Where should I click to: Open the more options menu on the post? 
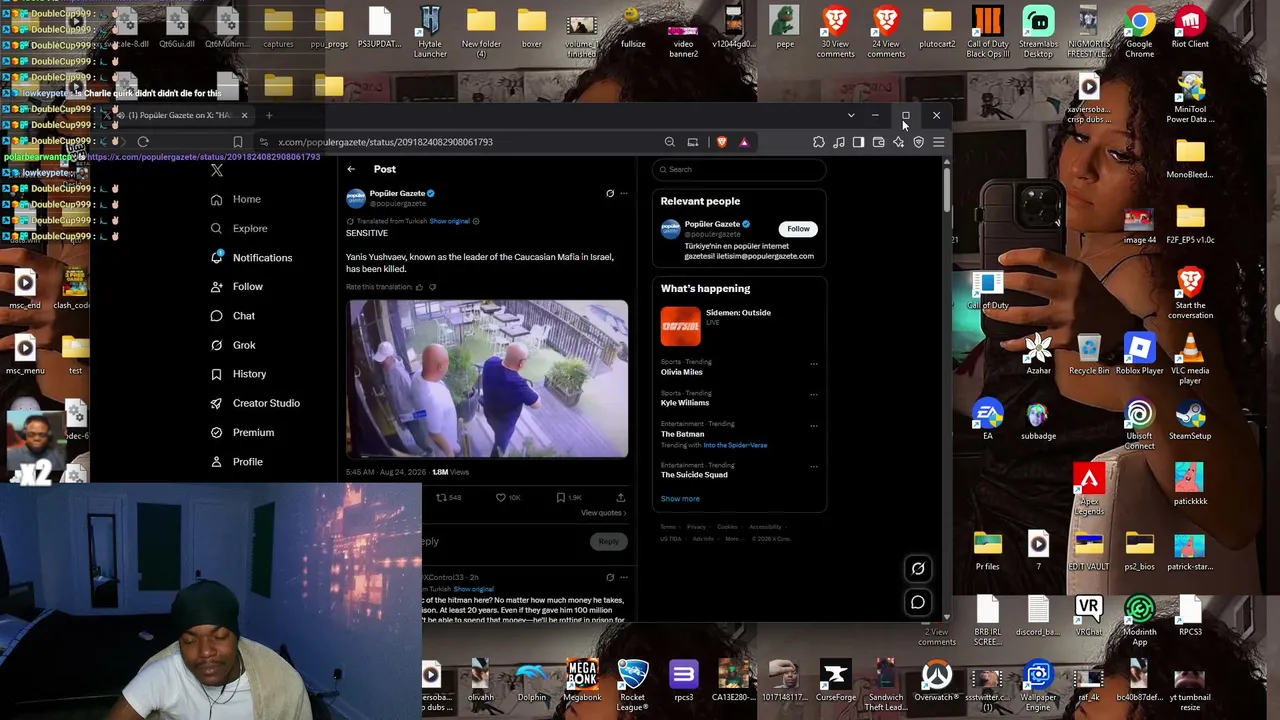click(623, 193)
